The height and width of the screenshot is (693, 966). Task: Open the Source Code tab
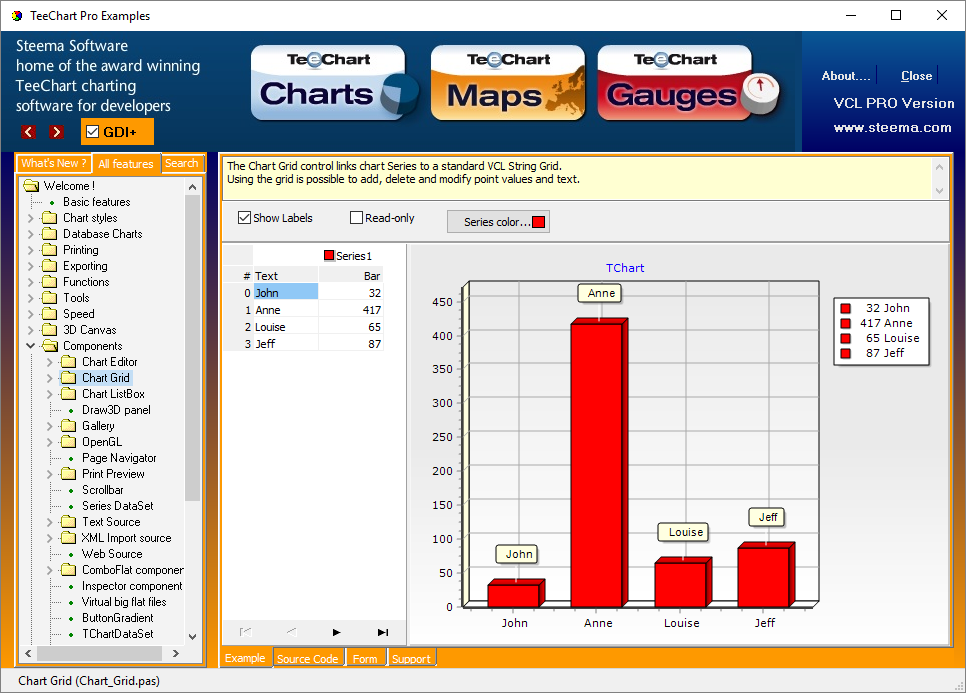307,659
